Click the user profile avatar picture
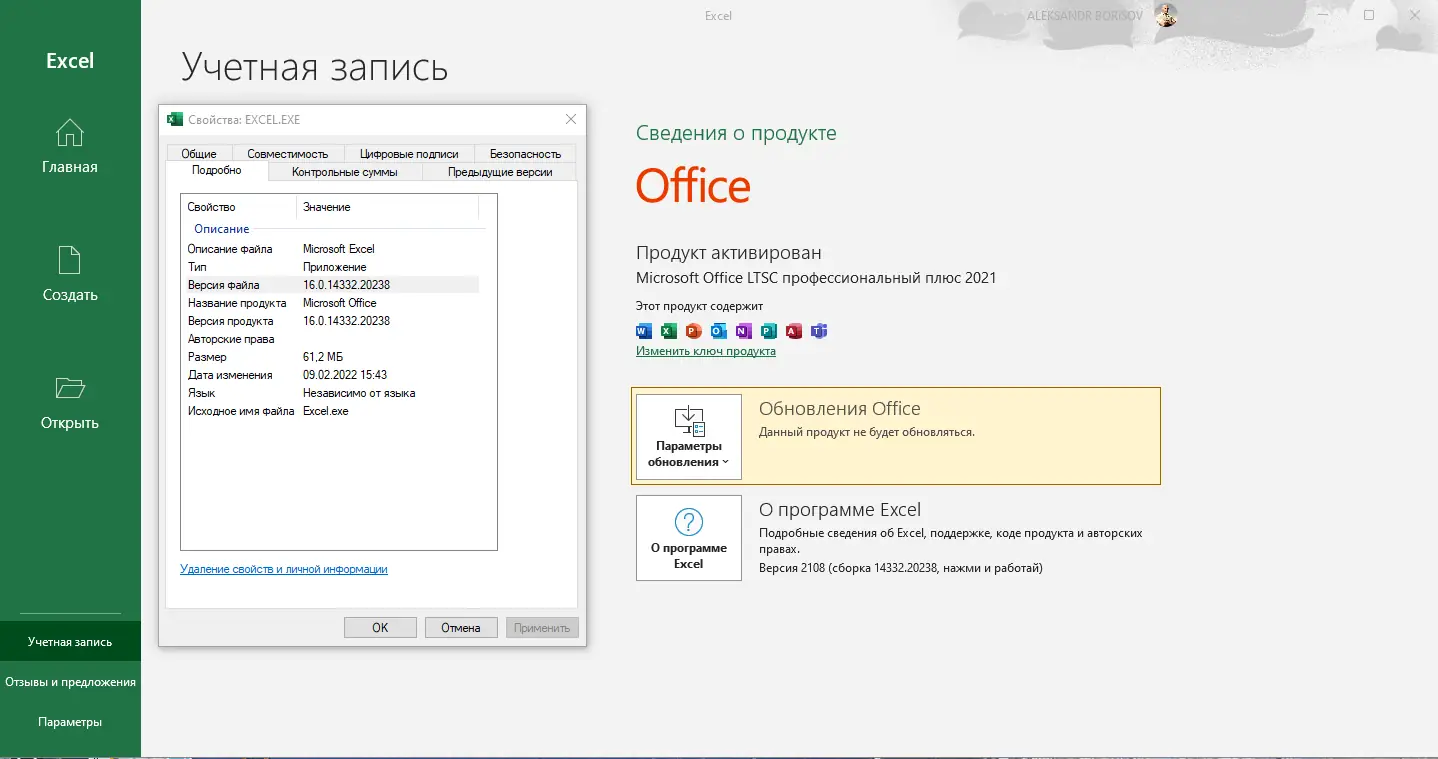 1166,15
